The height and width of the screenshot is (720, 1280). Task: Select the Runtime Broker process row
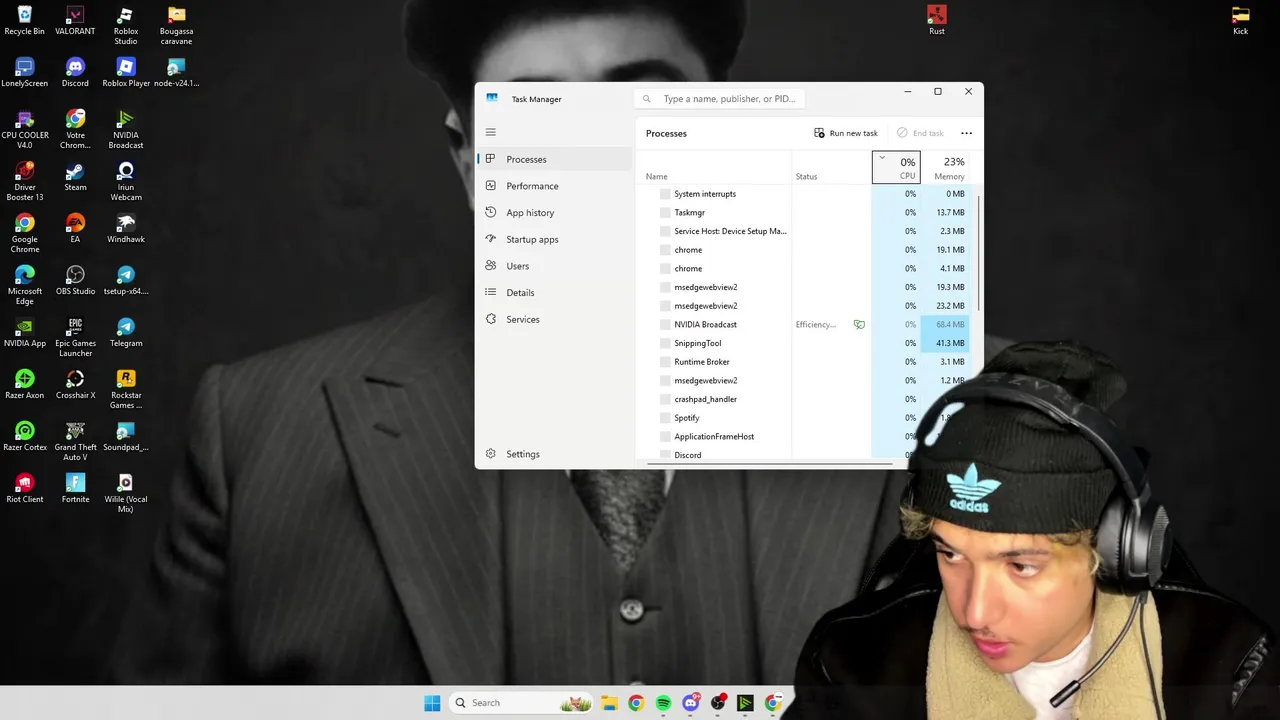click(x=805, y=362)
